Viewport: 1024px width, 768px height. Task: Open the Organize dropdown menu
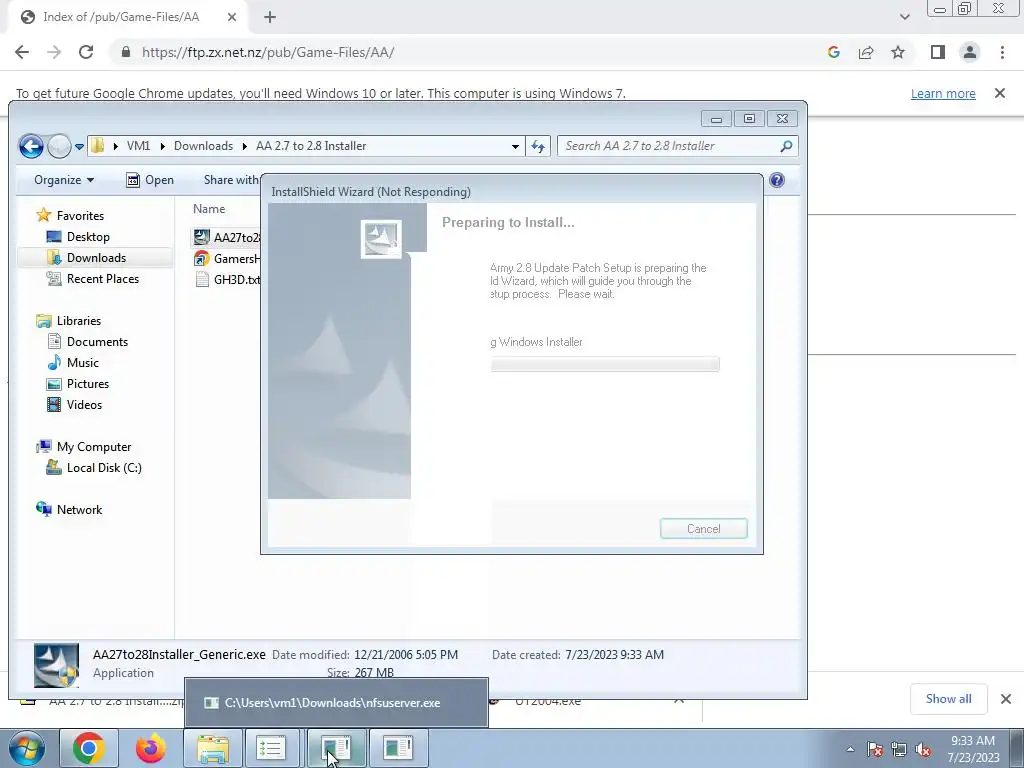pos(64,180)
